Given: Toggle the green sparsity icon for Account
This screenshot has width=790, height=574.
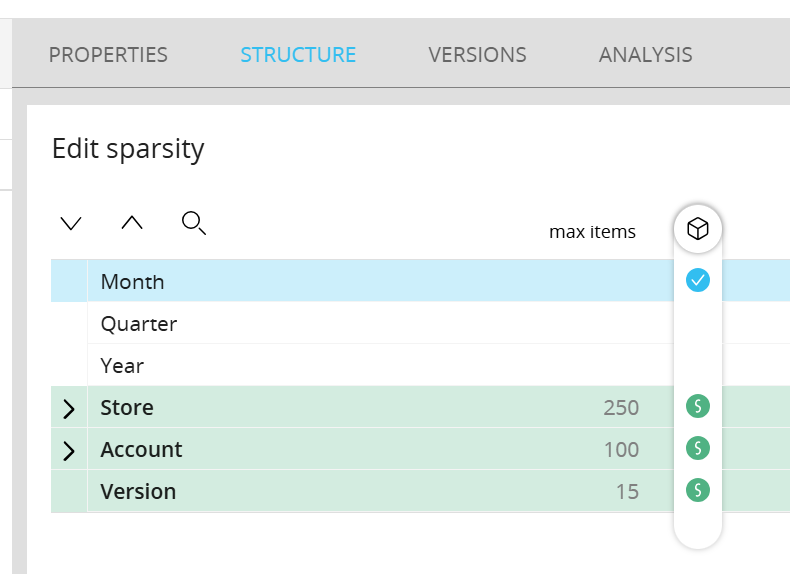Looking at the screenshot, I should [698, 448].
